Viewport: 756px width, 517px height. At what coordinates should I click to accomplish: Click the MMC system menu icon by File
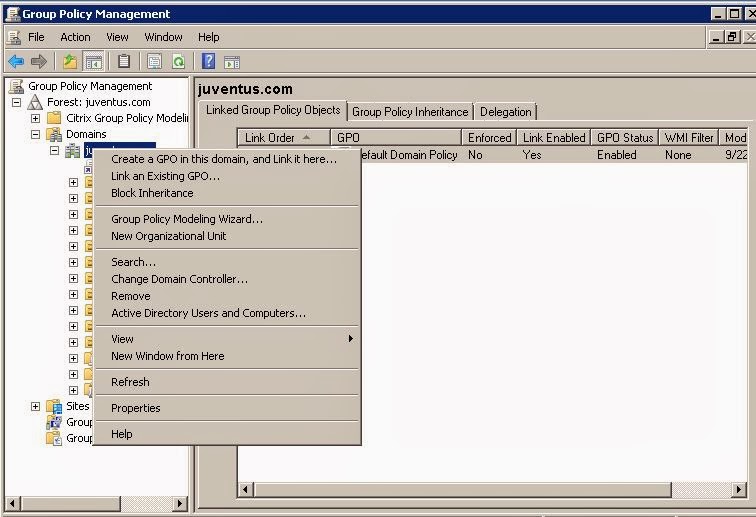tap(14, 37)
